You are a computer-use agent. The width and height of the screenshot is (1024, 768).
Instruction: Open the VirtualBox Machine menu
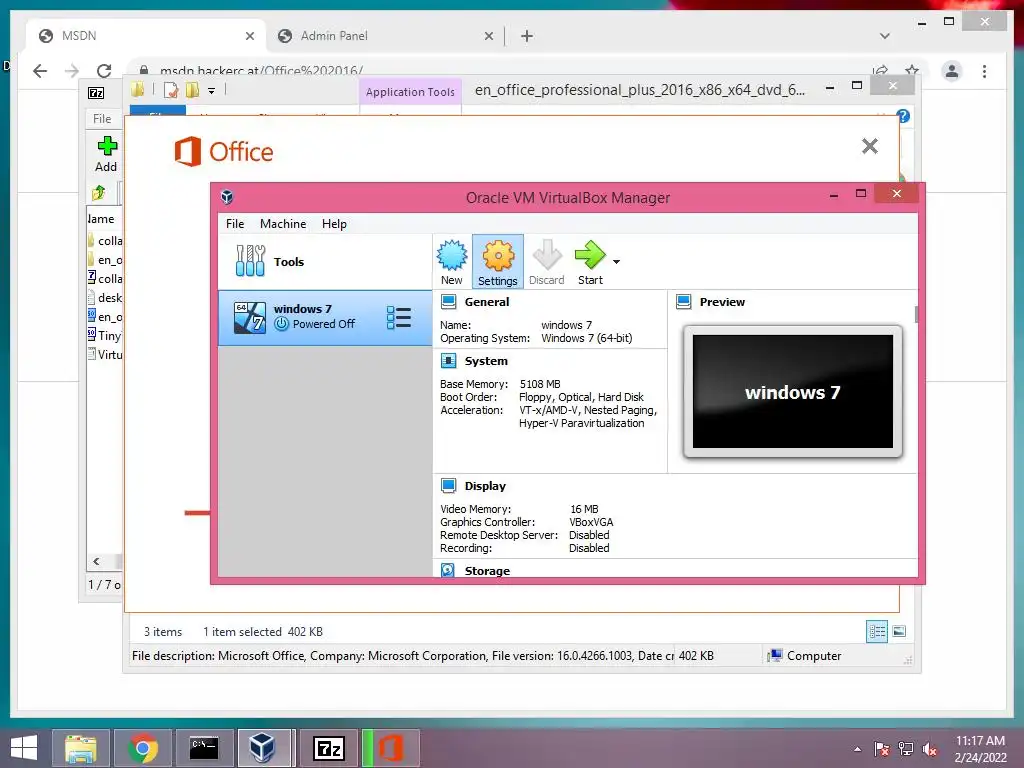point(283,224)
